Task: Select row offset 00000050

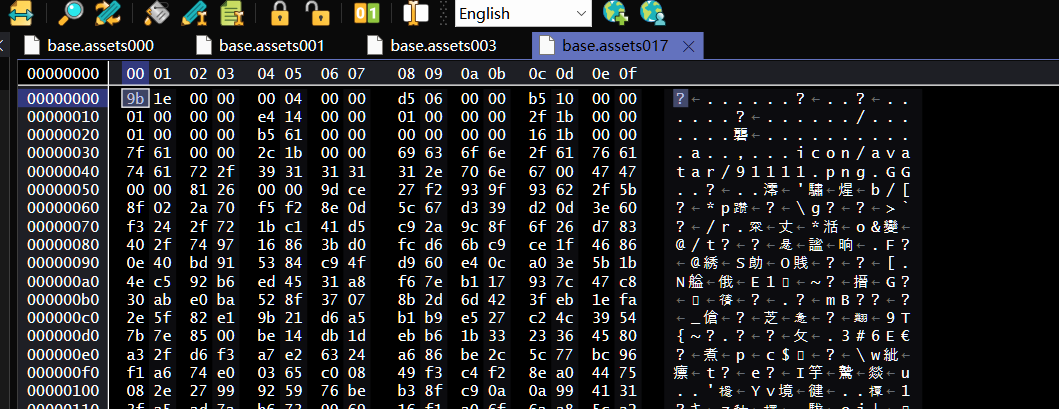Action: pyautogui.click(x=63, y=188)
